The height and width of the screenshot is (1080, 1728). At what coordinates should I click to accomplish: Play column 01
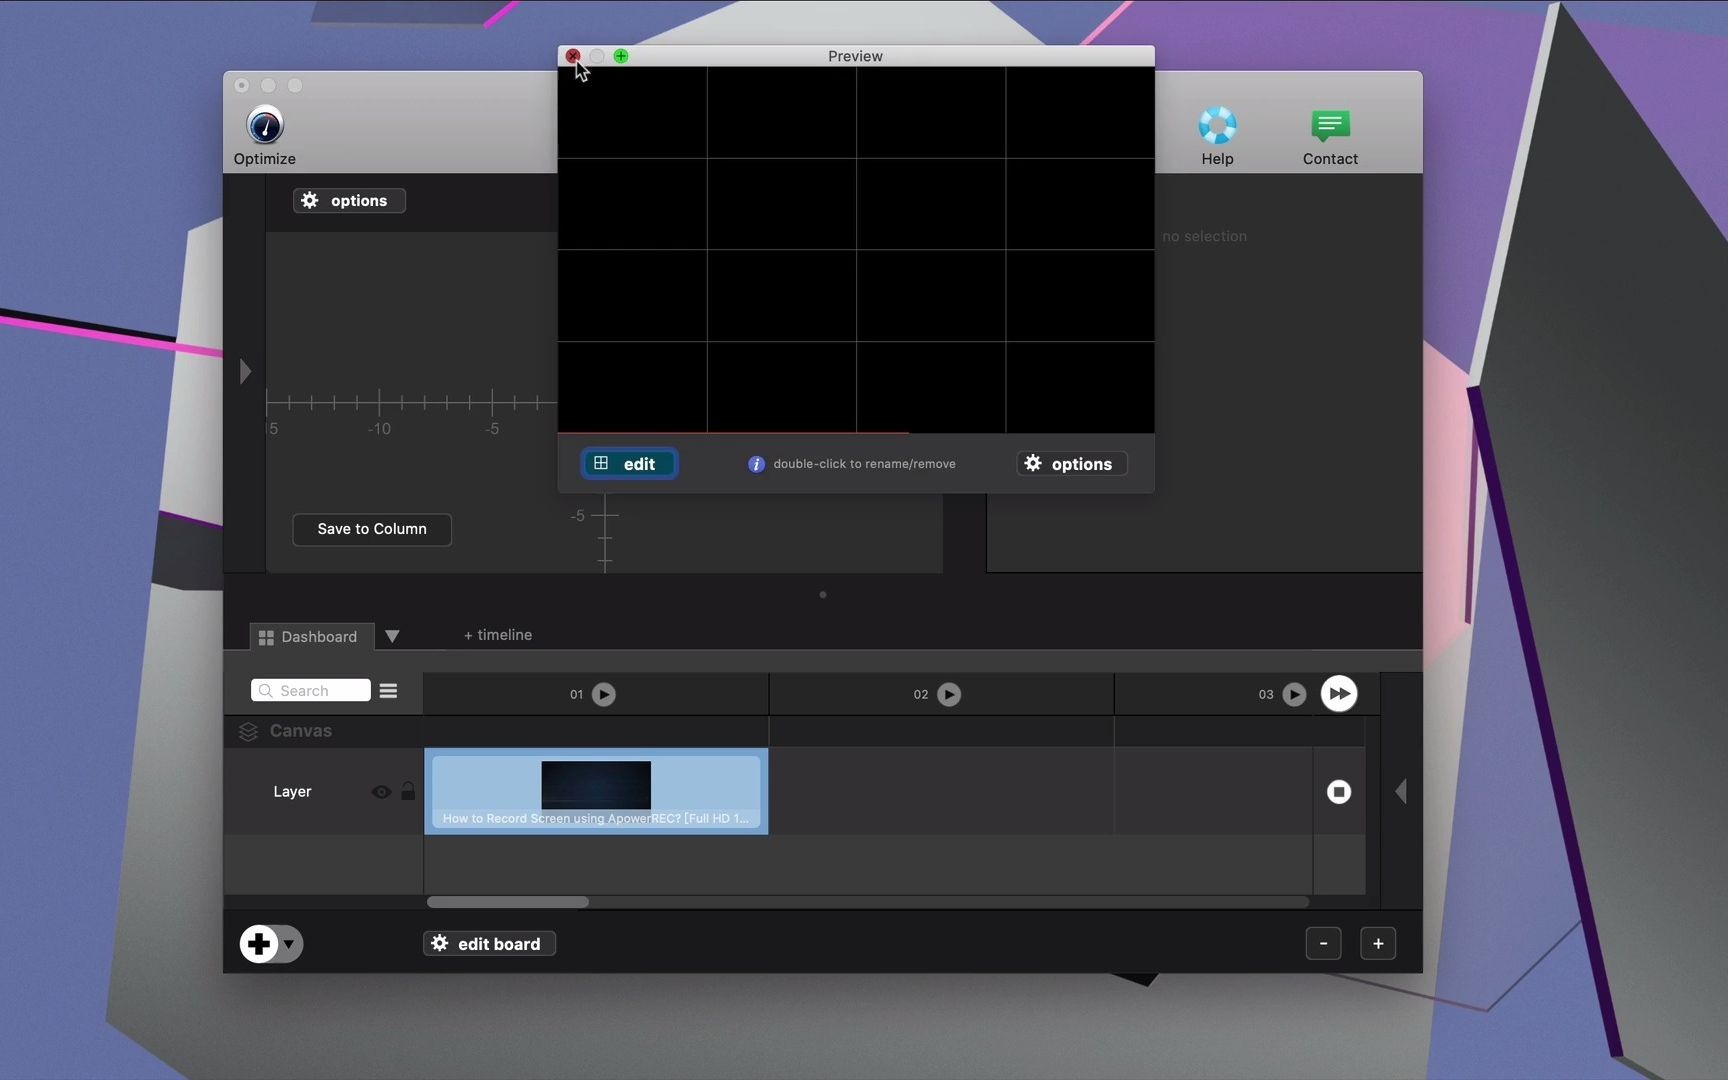(604, 694)
